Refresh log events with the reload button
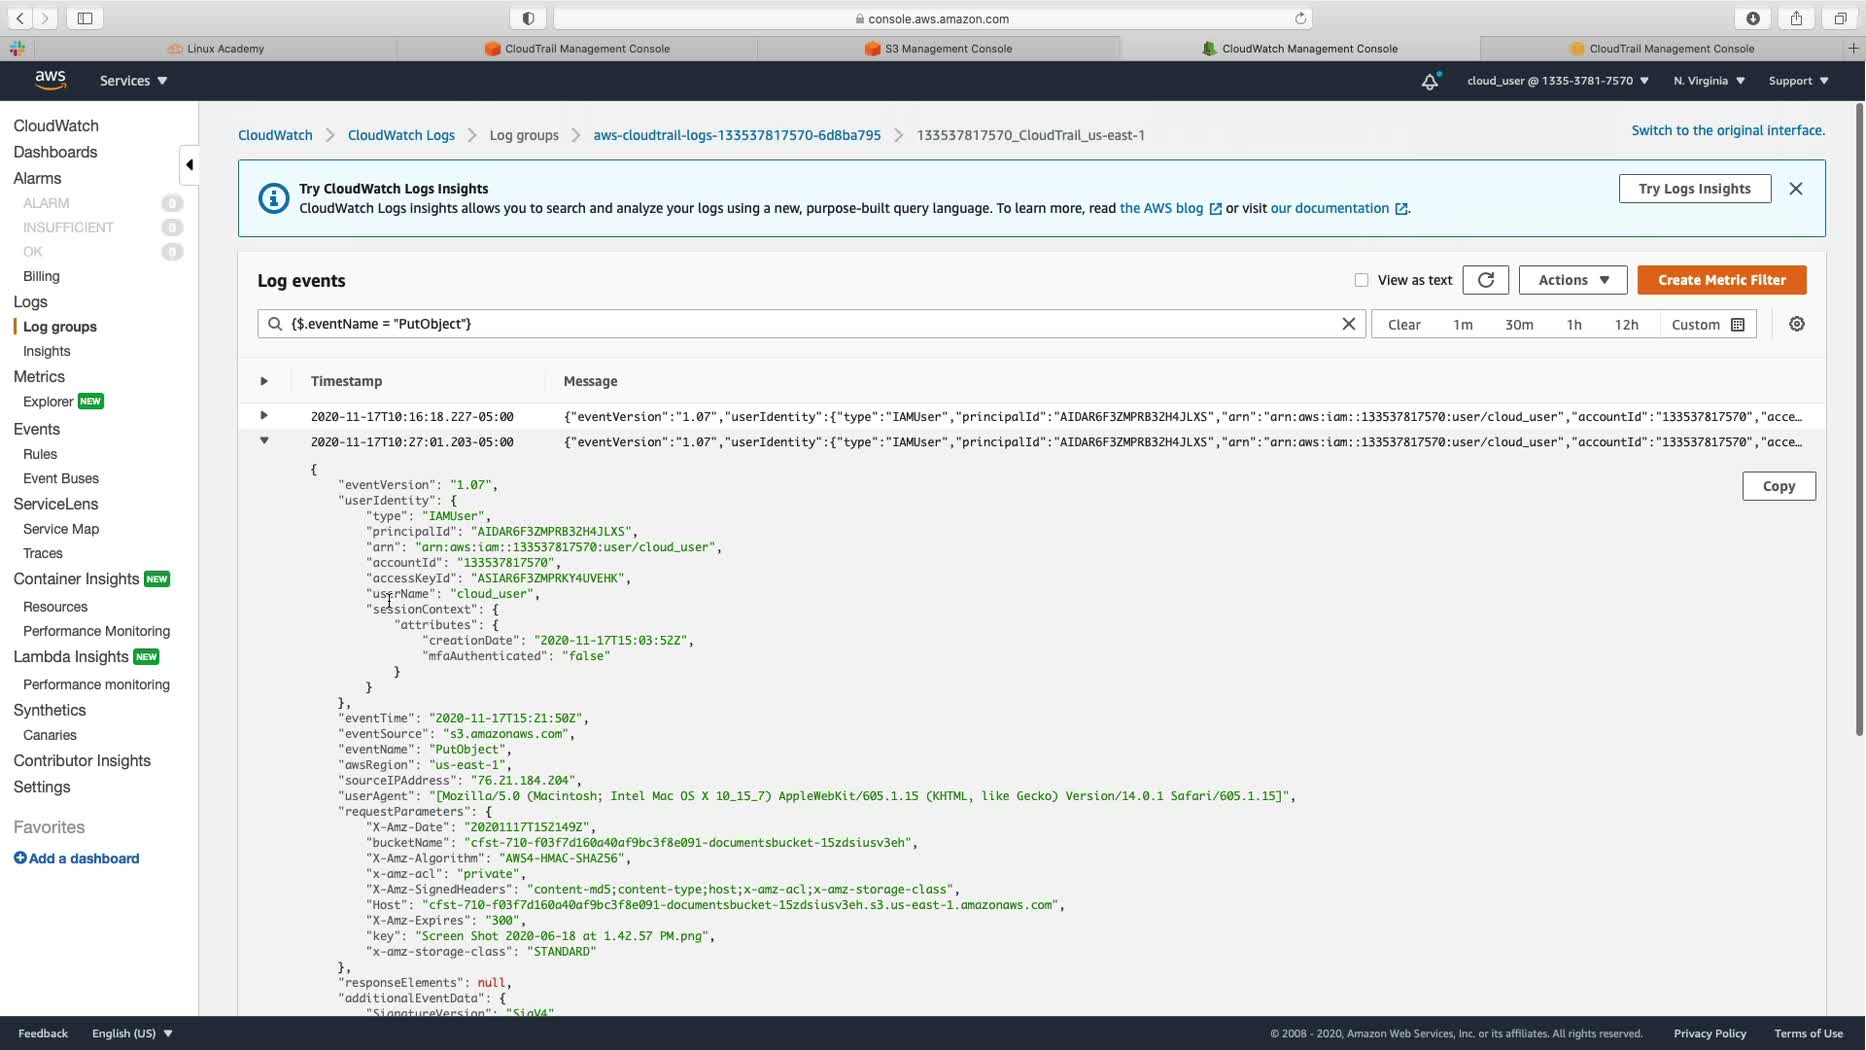Viewport: 1866px width, 1050px height. (1485, 280)
